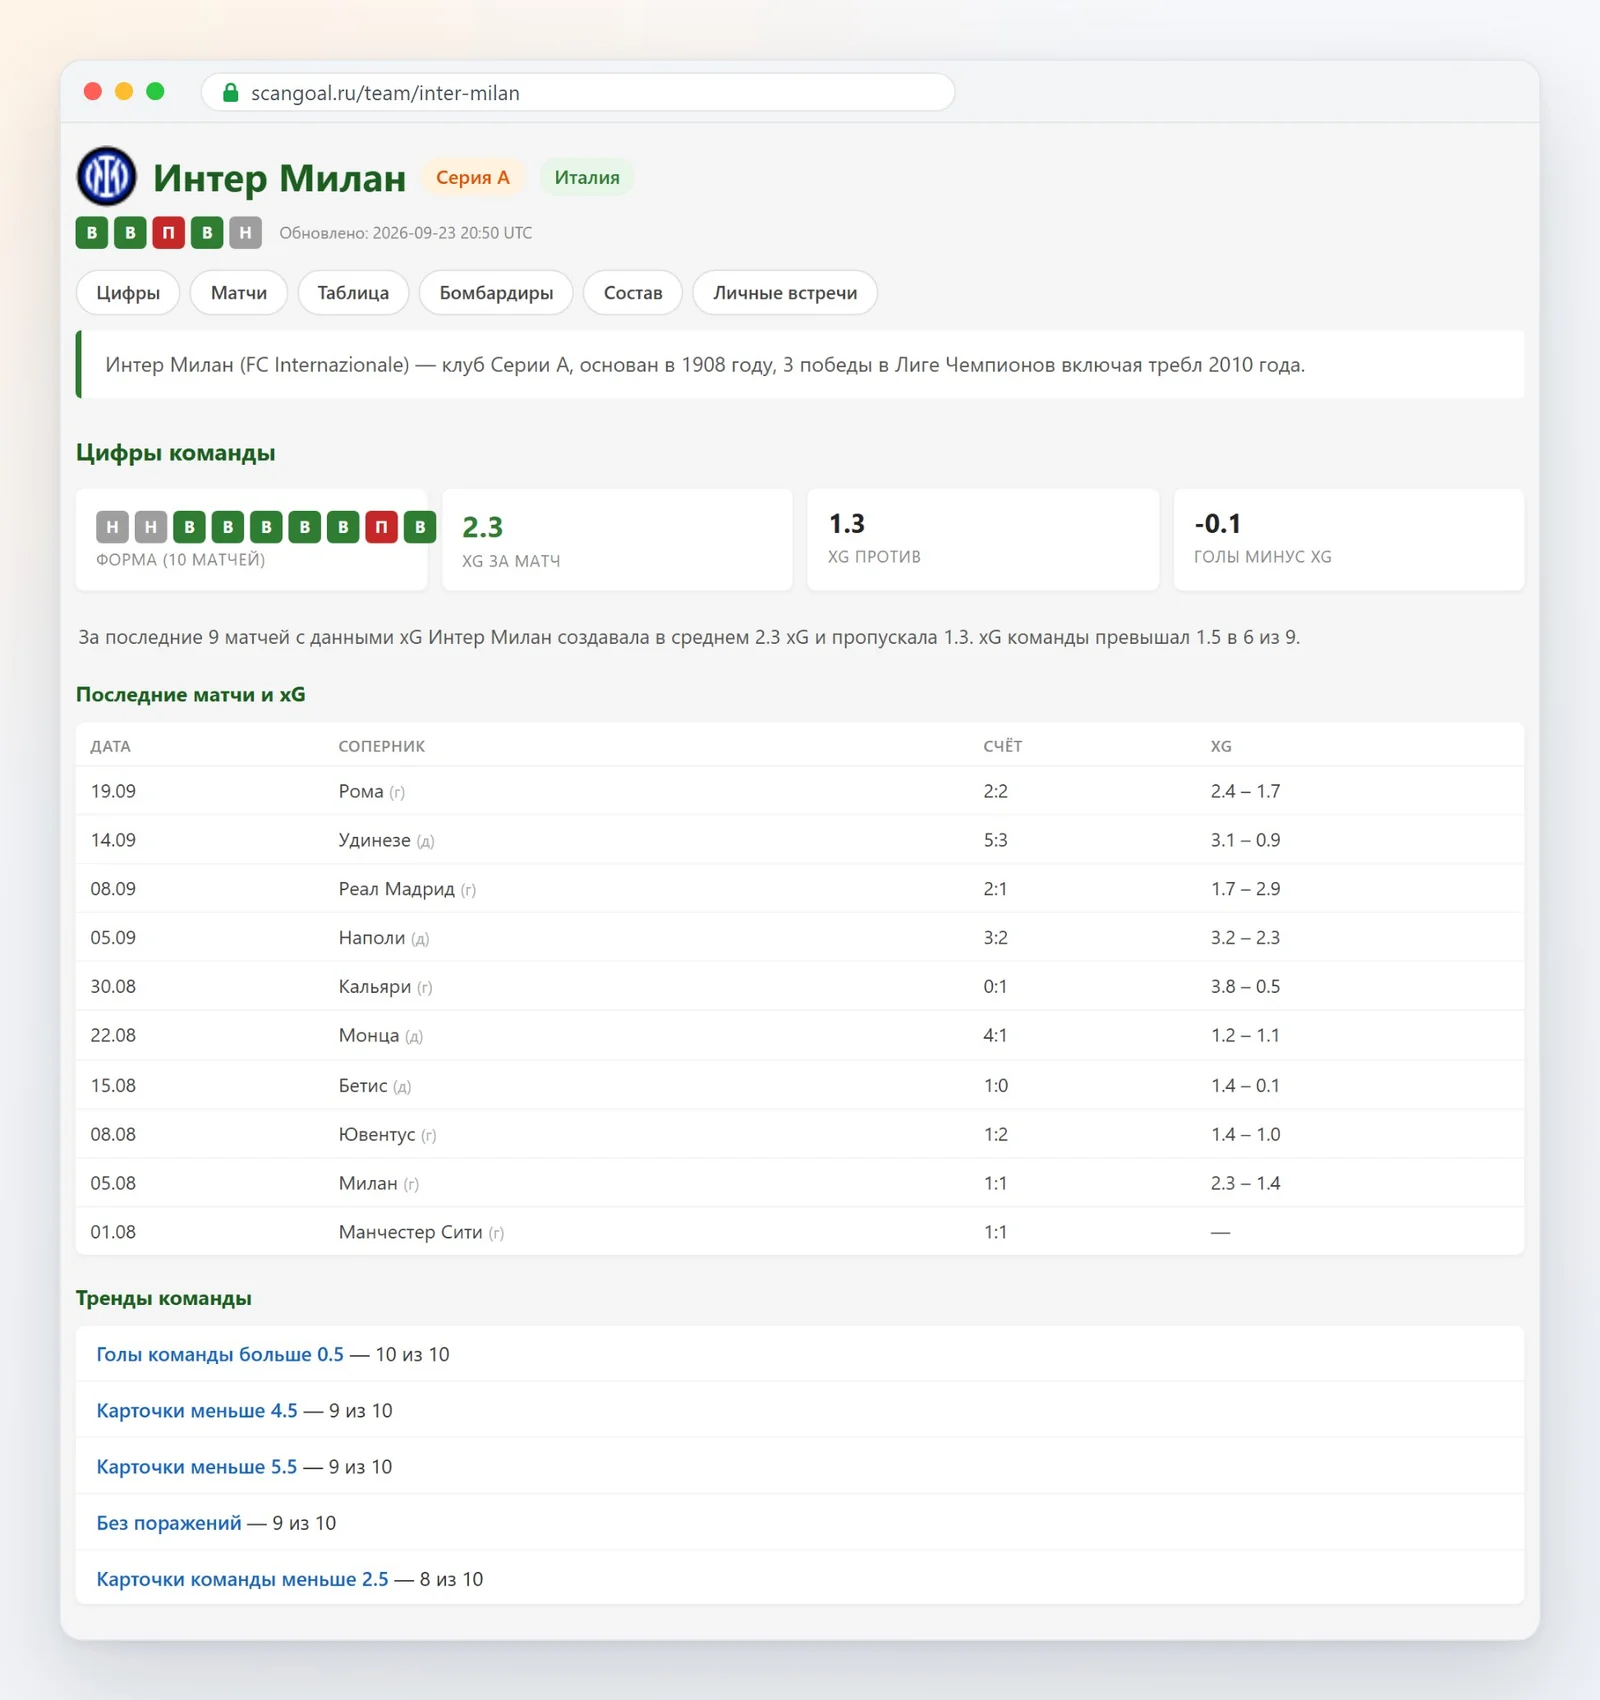Maximize the window with the green button
Viewport: 1600px width, 1700px height.
click(155, 92)
